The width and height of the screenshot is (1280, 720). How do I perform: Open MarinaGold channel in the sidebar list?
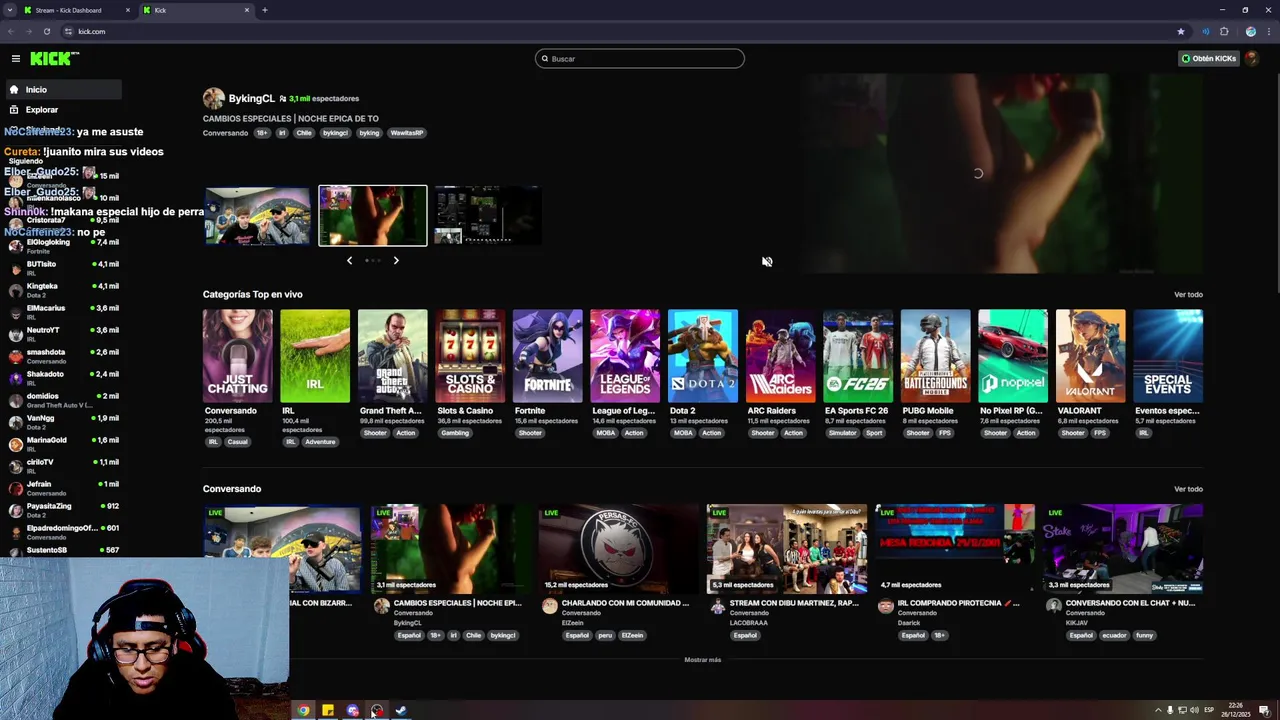pyautogui.click(x=62, y=444)
